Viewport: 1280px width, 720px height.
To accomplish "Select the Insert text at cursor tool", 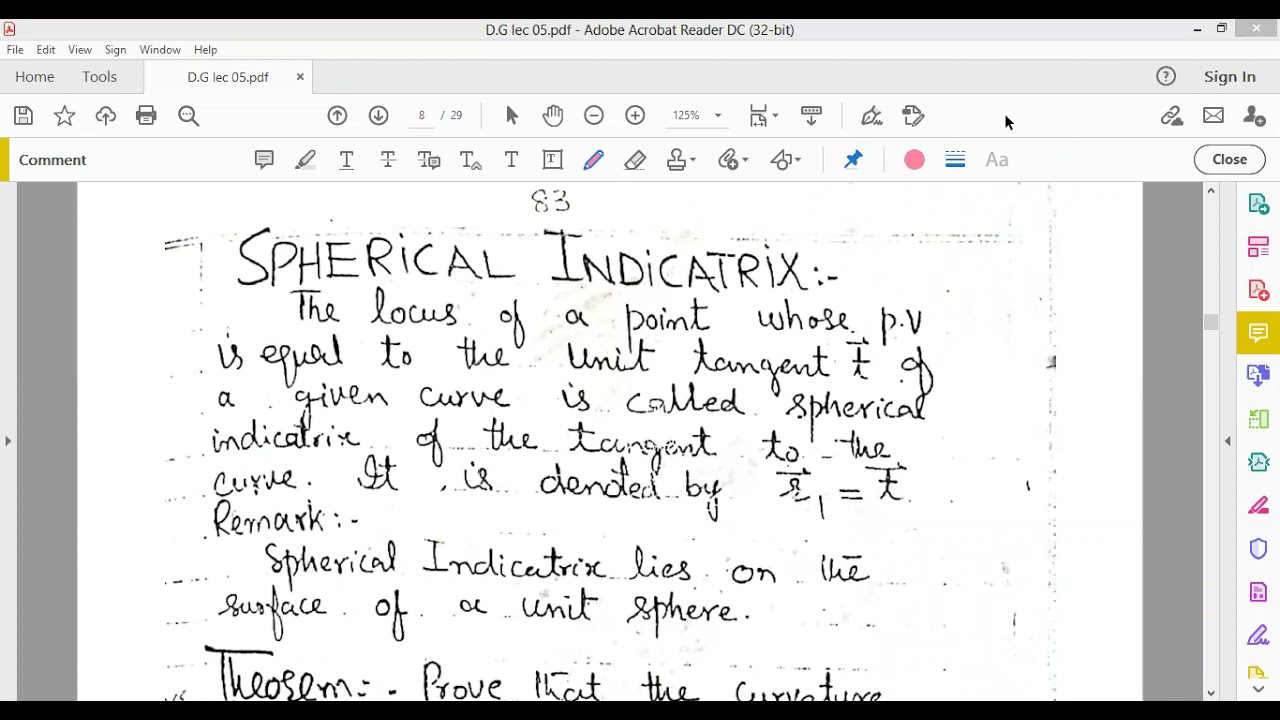I will tap(470, 160).
